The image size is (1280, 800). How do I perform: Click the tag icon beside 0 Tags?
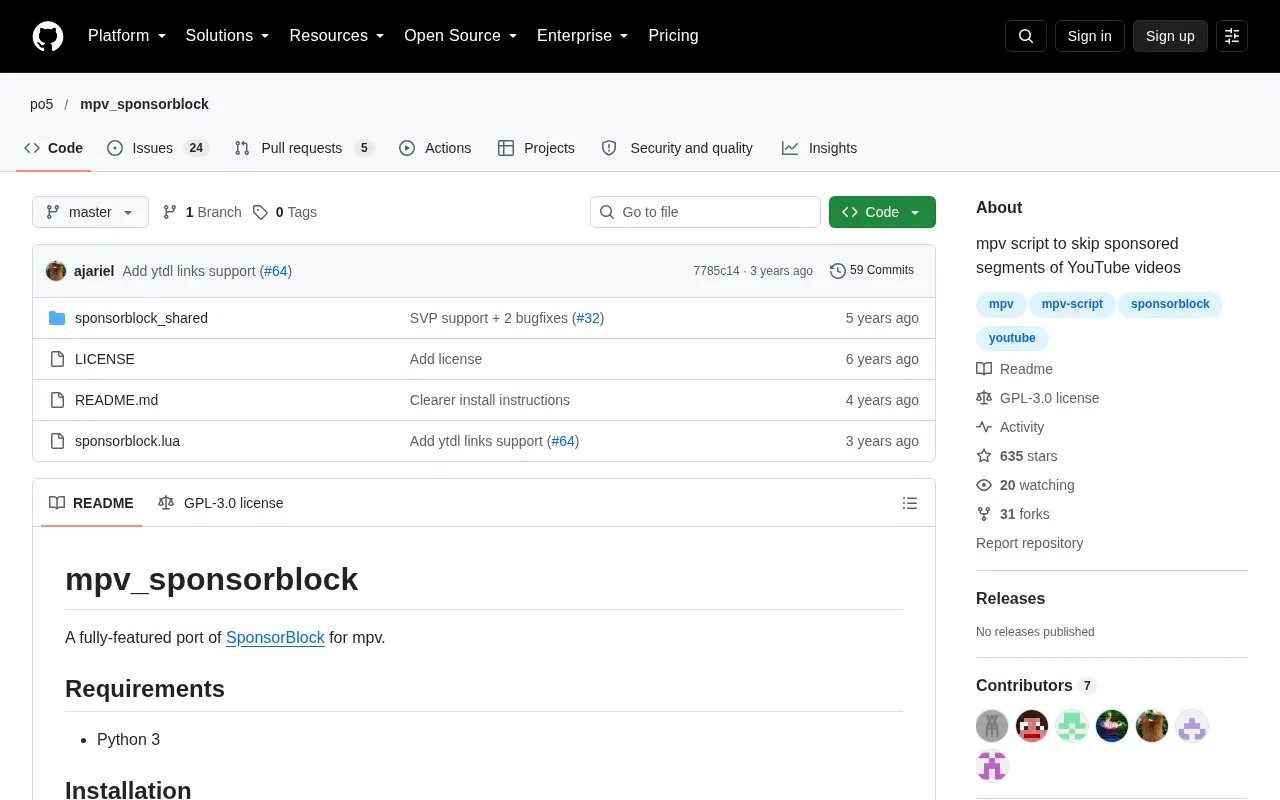click(260, 212)
